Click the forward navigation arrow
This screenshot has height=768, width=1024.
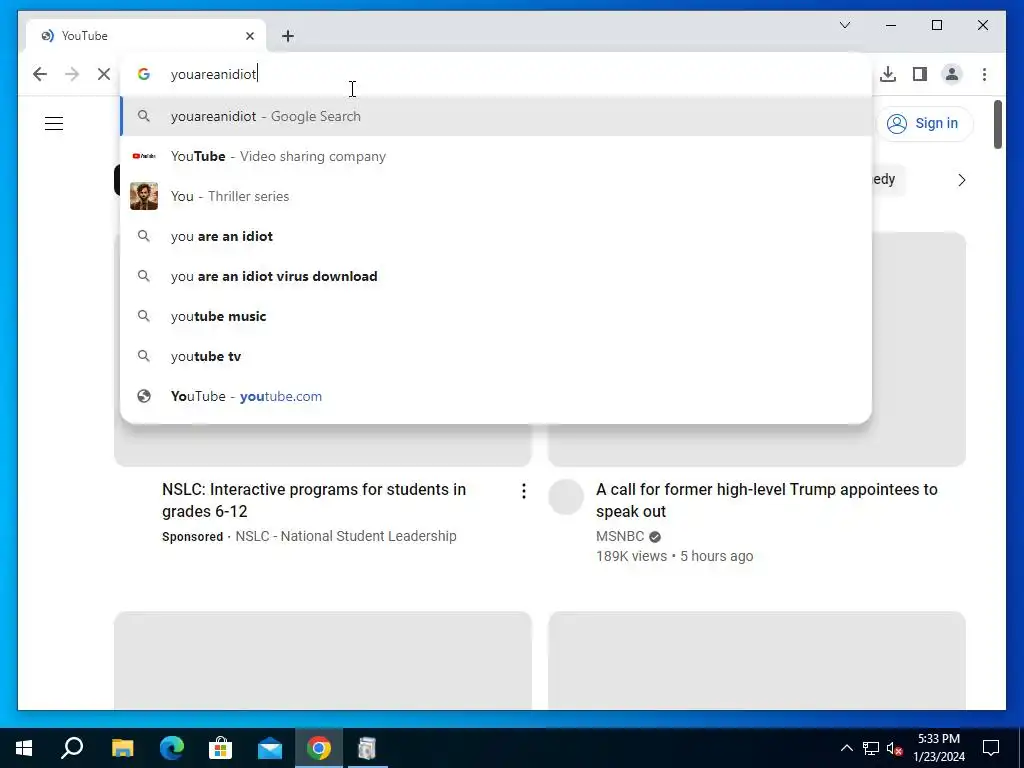tap(72, 74)
